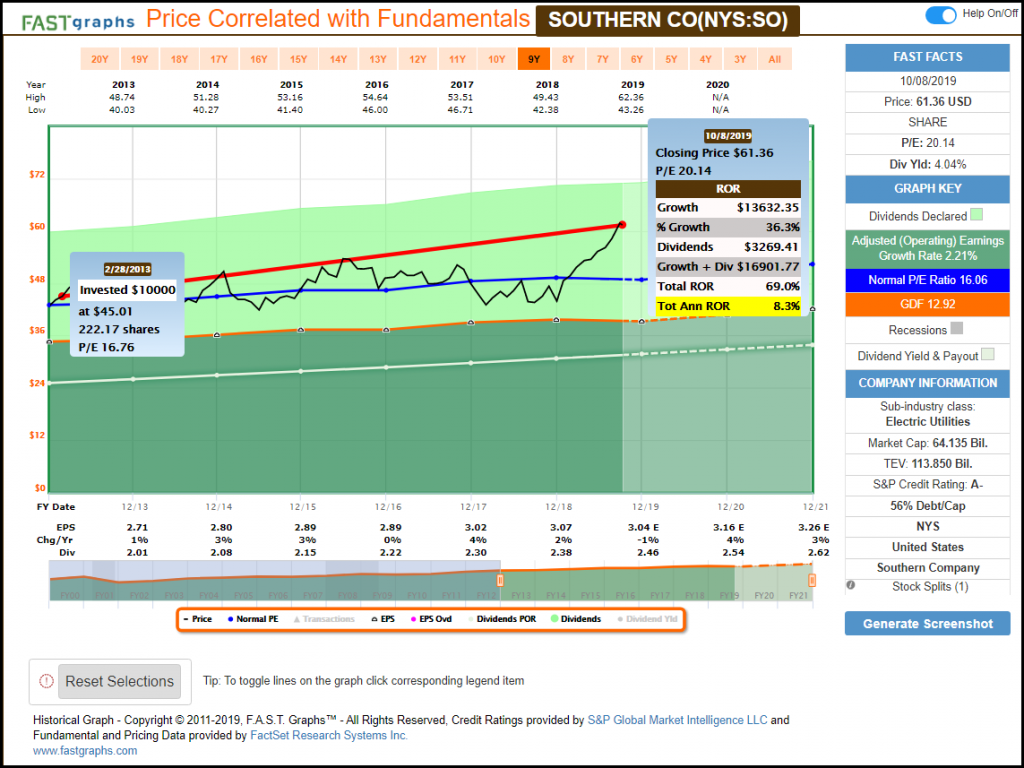Screen dimensions: 1024x768
Task: Hide the EPS line using the legend
Action: (383, 619)
